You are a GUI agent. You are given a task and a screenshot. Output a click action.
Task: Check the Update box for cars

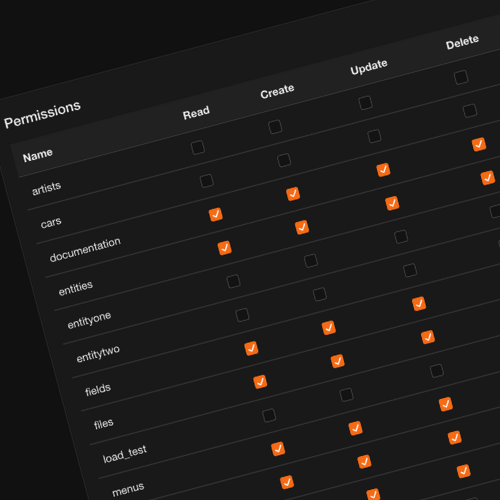coord(374,136)
